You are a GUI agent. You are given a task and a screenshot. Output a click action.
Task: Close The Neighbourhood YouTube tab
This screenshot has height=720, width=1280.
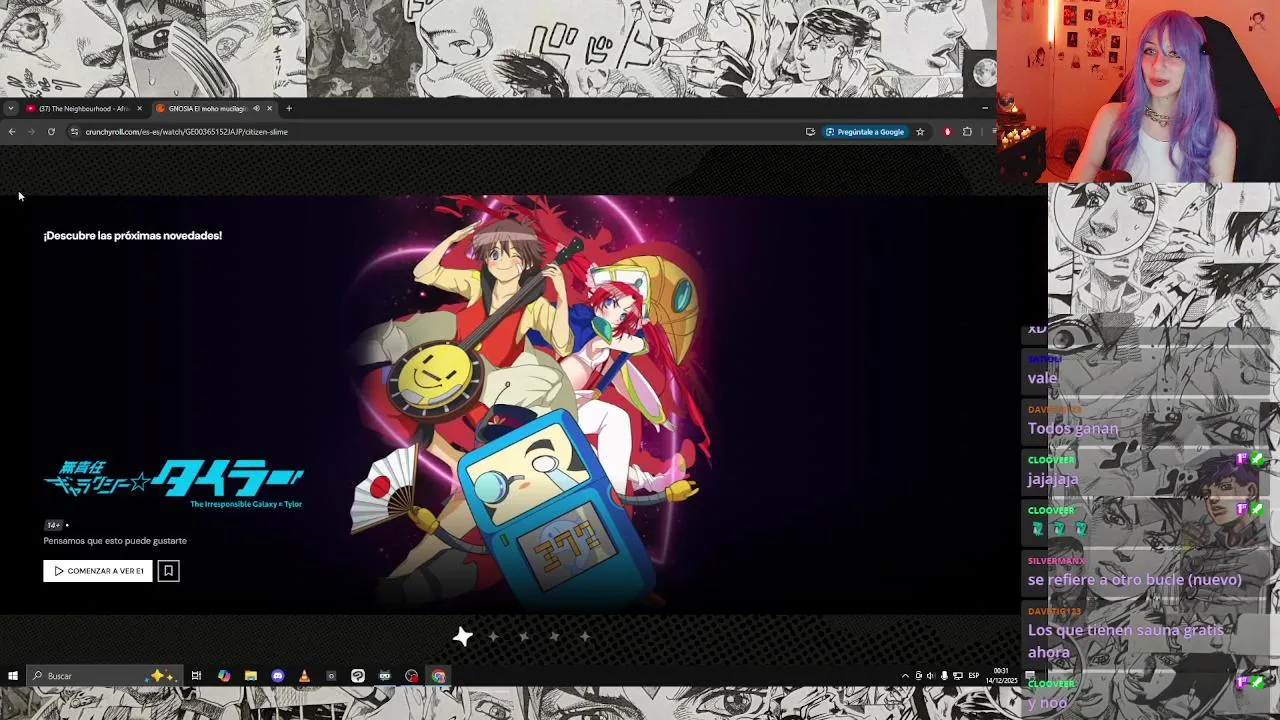pos(139,108)
